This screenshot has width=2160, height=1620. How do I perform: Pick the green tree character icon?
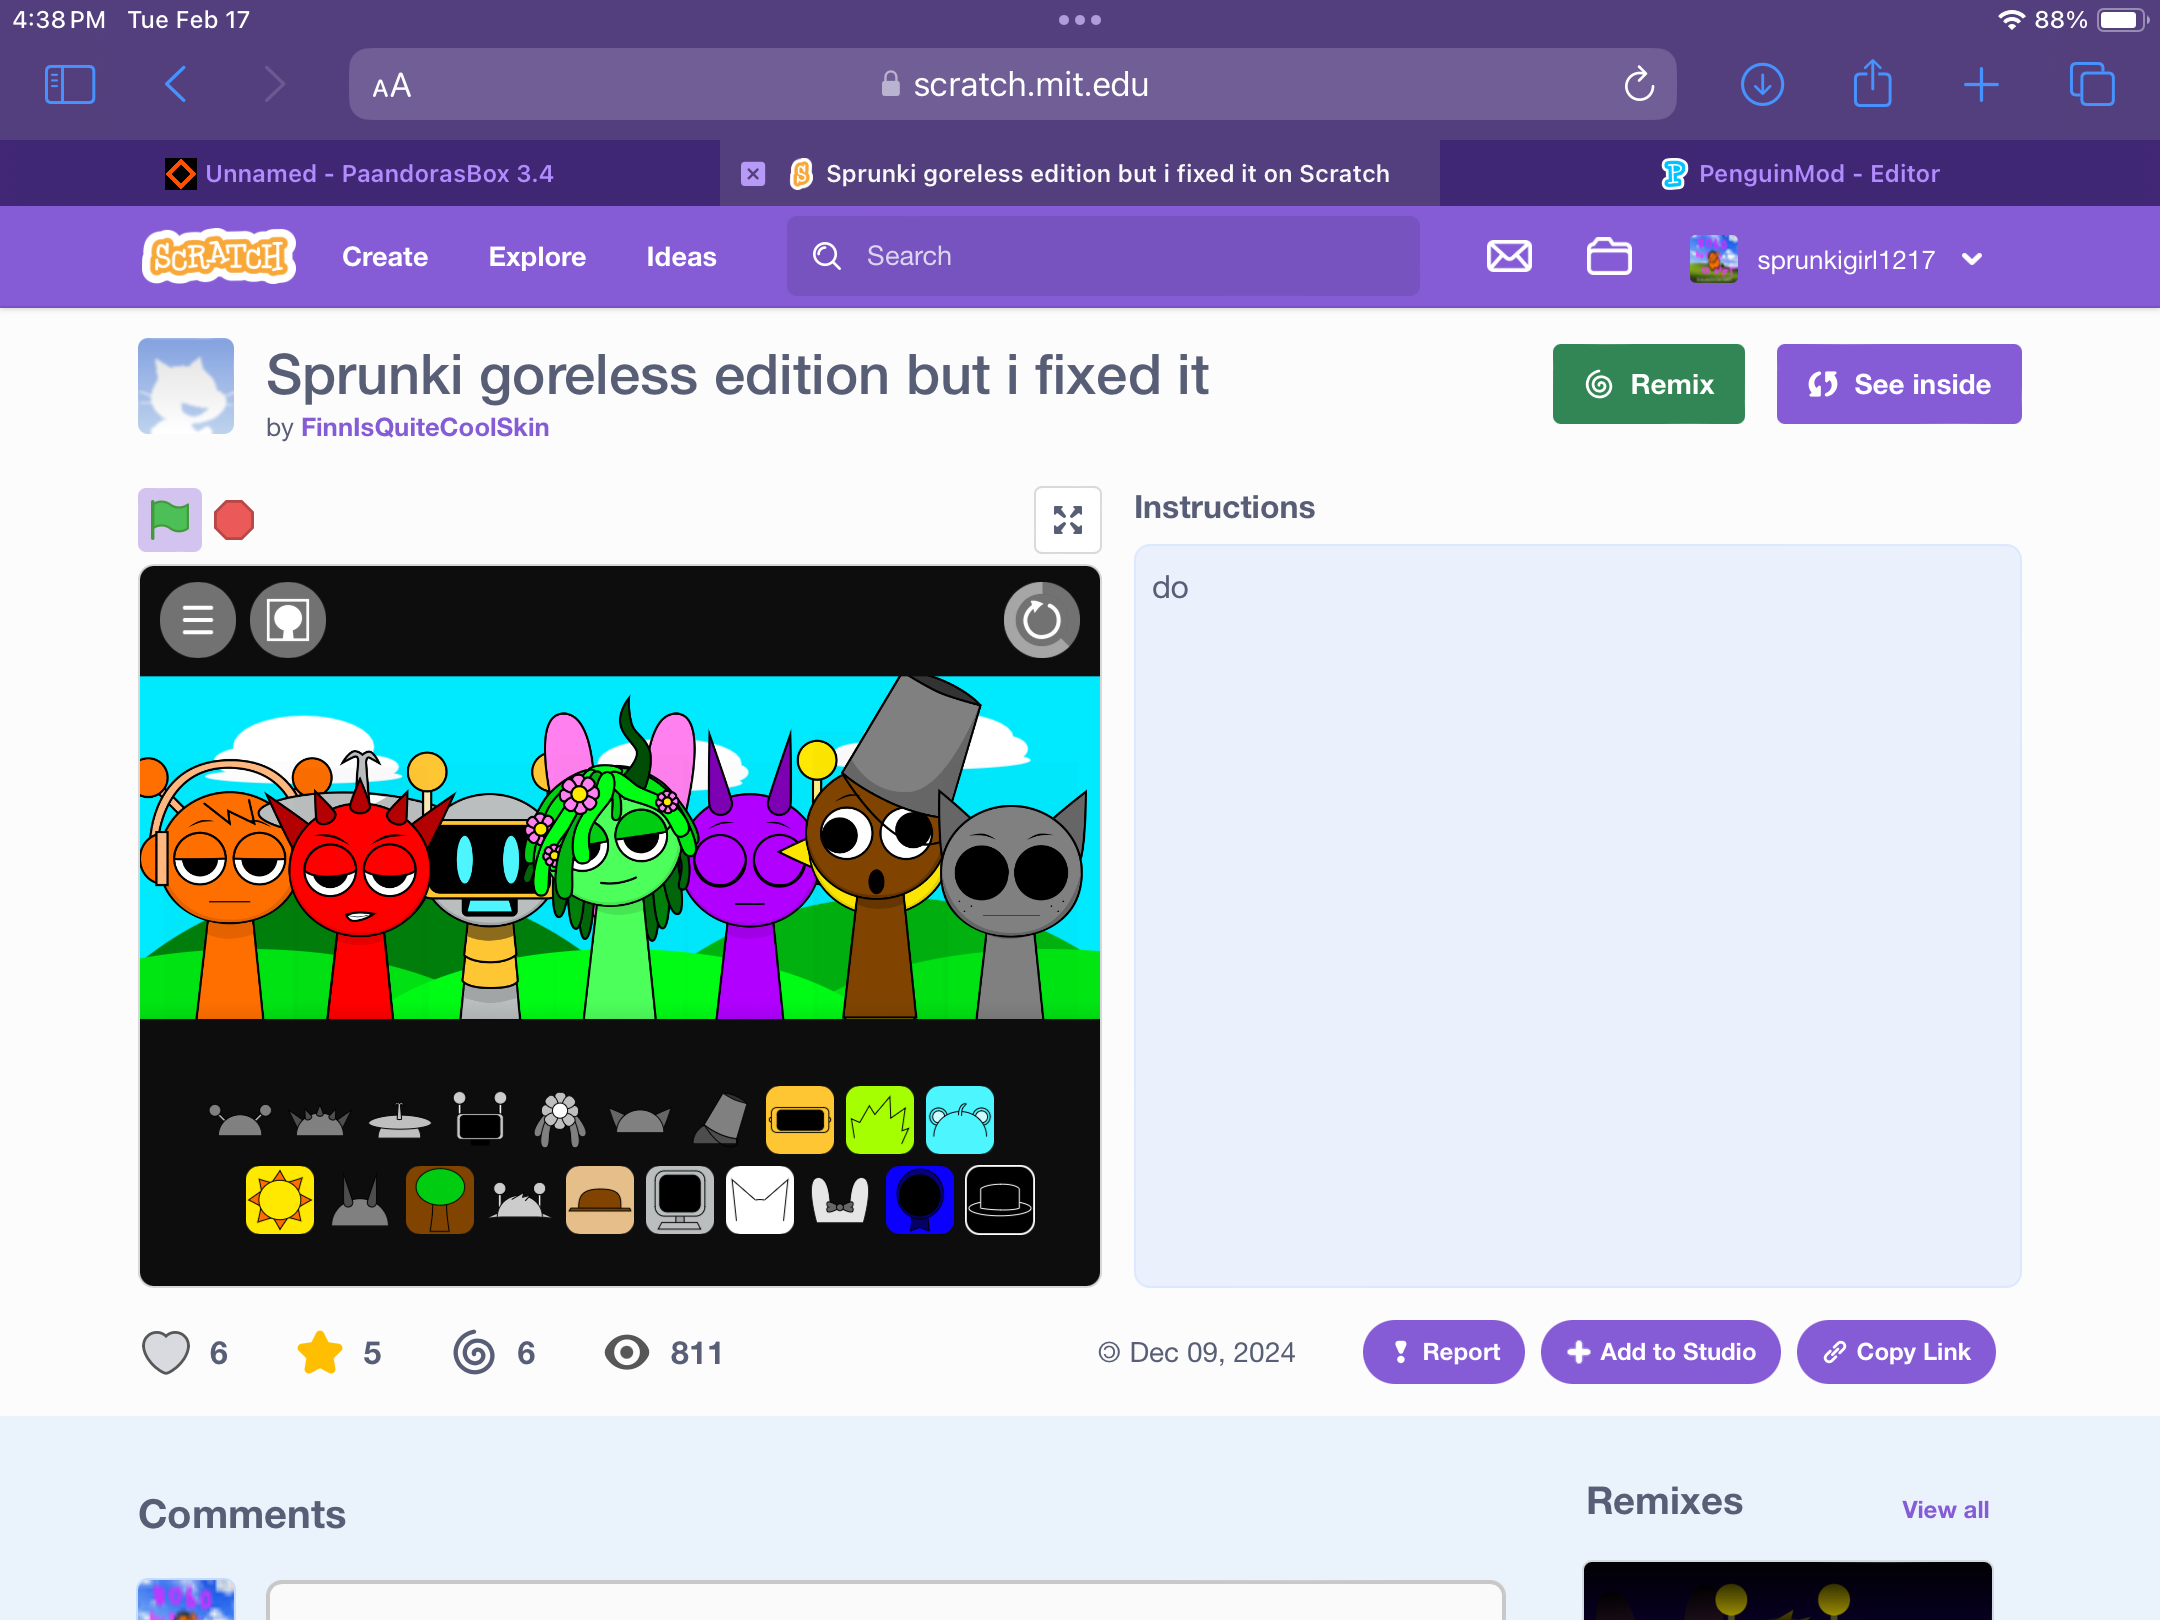click(440, 1199)
